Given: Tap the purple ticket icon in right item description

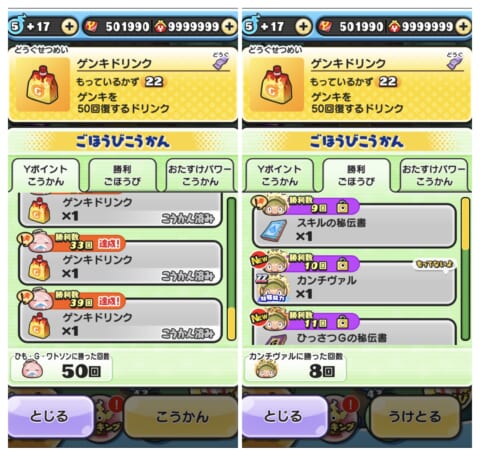Looking at the screenshot, I should click(455, 62).
